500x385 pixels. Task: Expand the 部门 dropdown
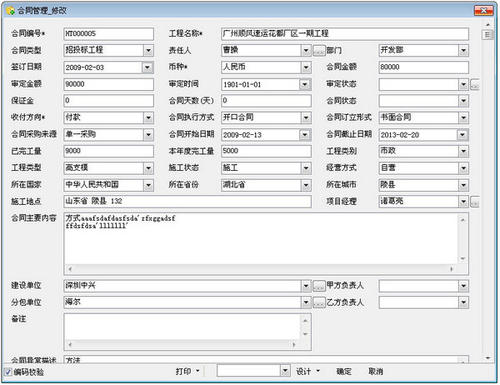pyautogui.click(x=463, y=51)
